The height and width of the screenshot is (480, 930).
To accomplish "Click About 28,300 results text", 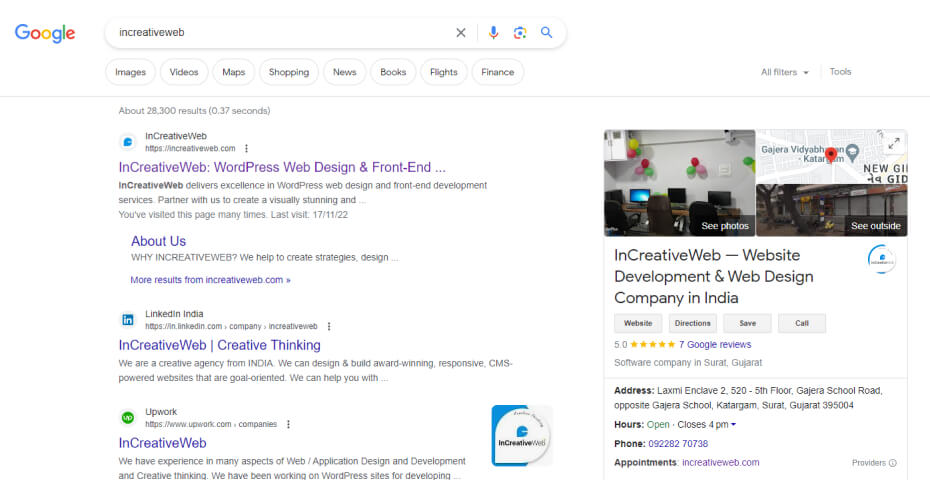I will 195,110.
